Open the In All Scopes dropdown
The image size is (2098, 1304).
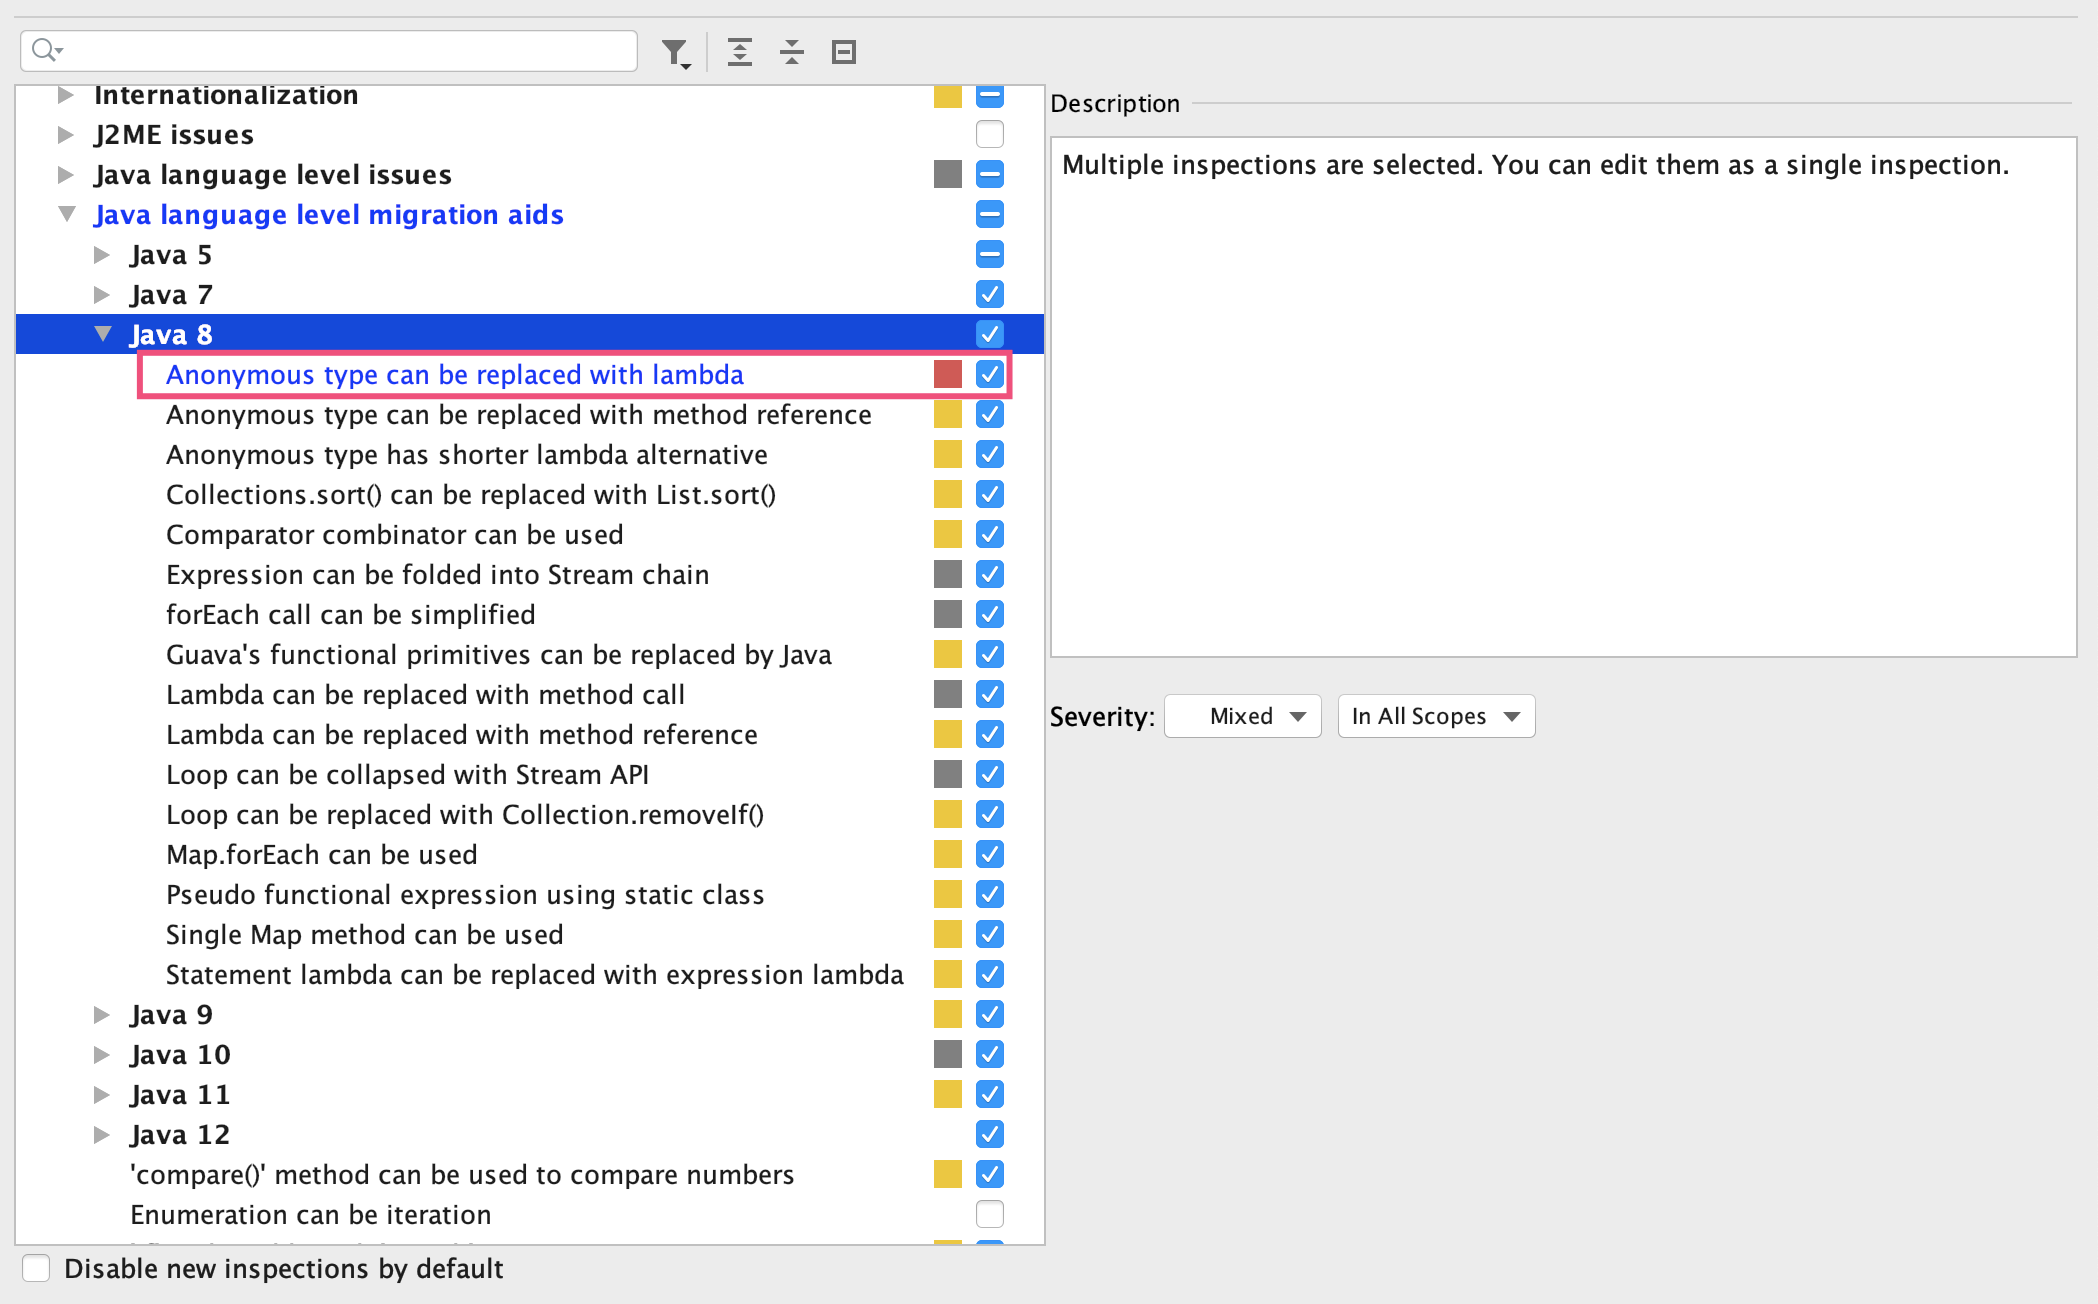click(x=1435, y=716)
